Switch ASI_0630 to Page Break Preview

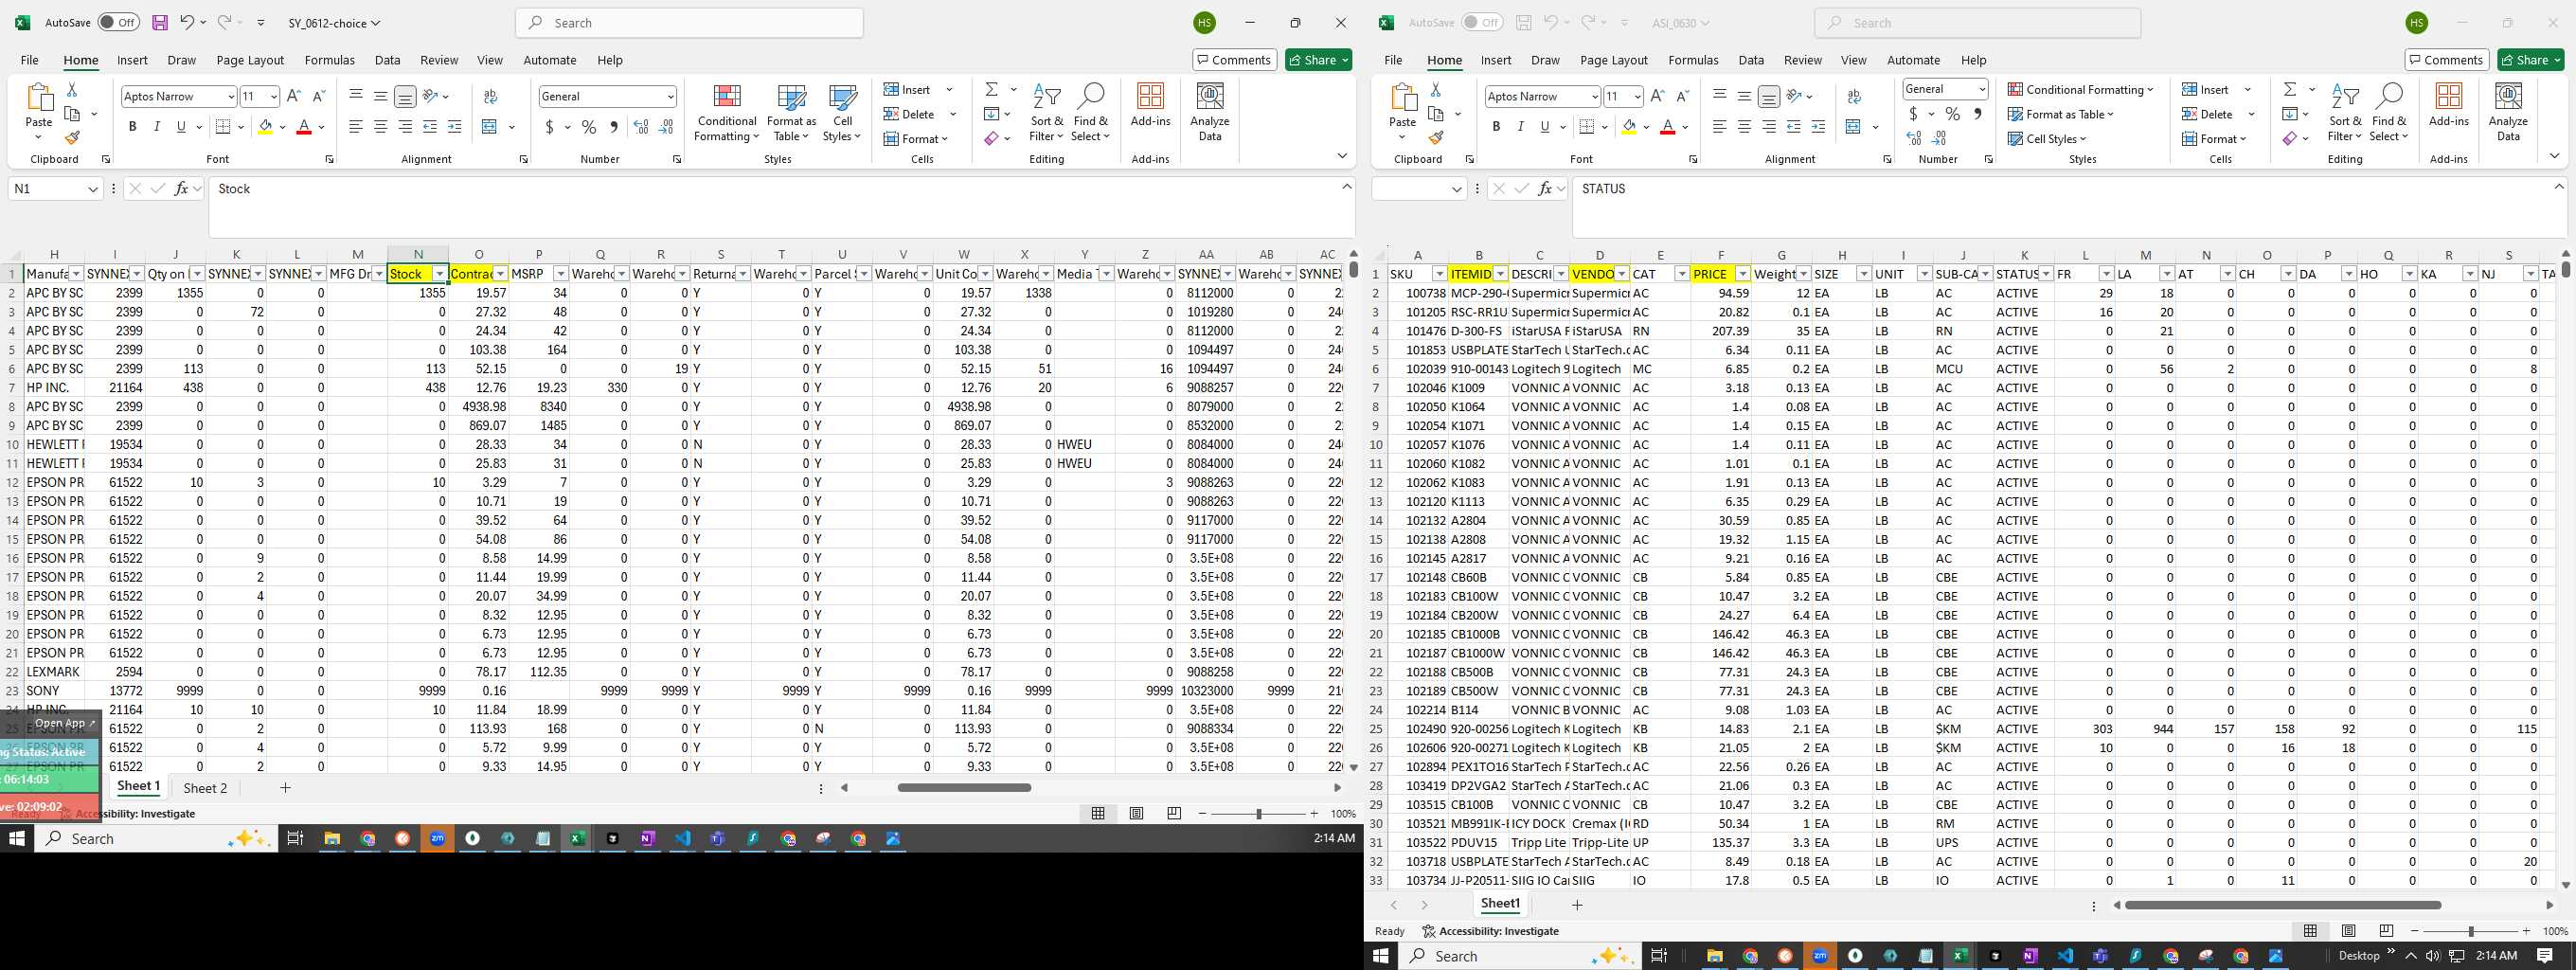tap(2387, 930)
